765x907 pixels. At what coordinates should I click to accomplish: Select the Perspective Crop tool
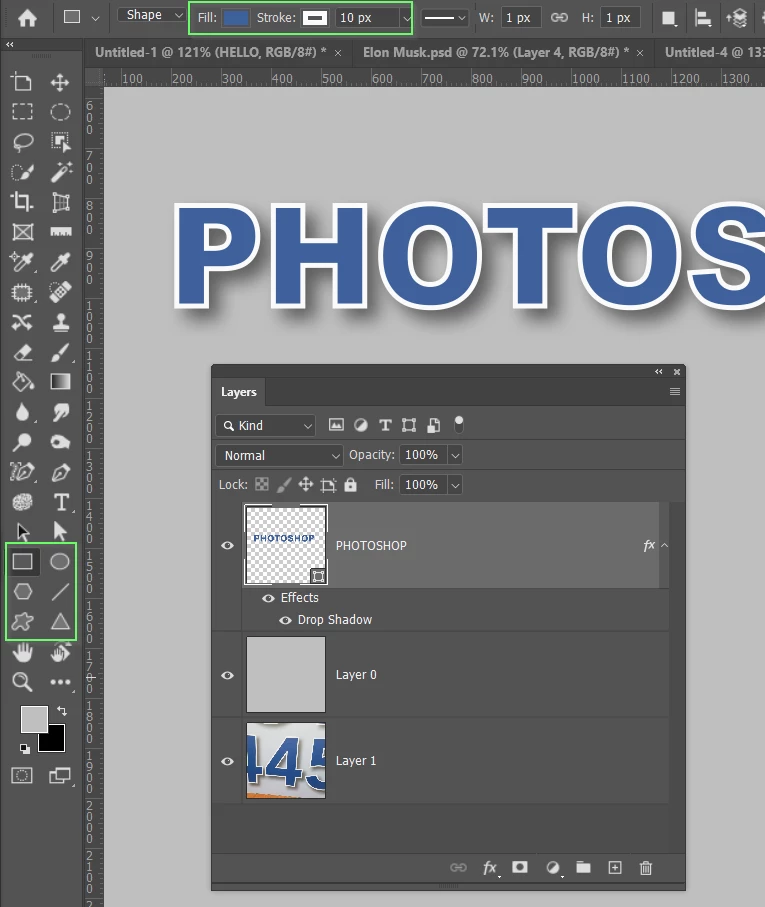click(x=60, y=201)
